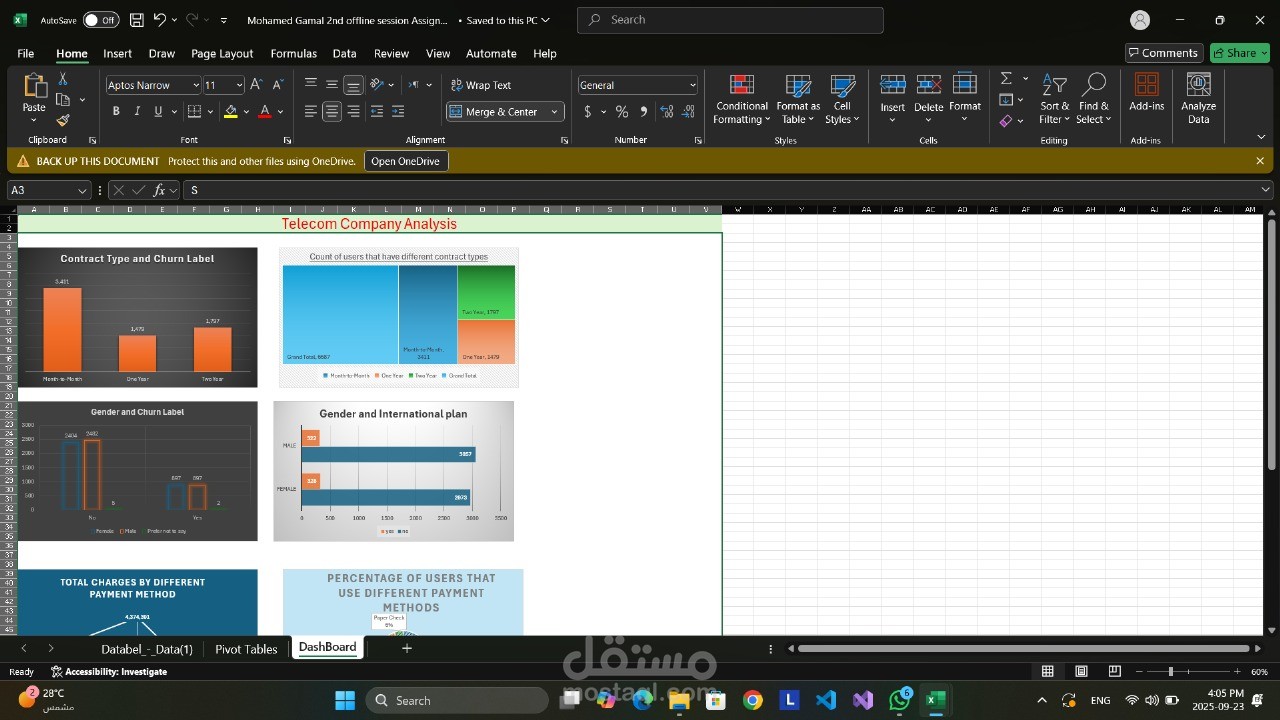The image size is (1280, 720).
Task: Open the Formulas ribbon tab
Action: pos(293,53)
